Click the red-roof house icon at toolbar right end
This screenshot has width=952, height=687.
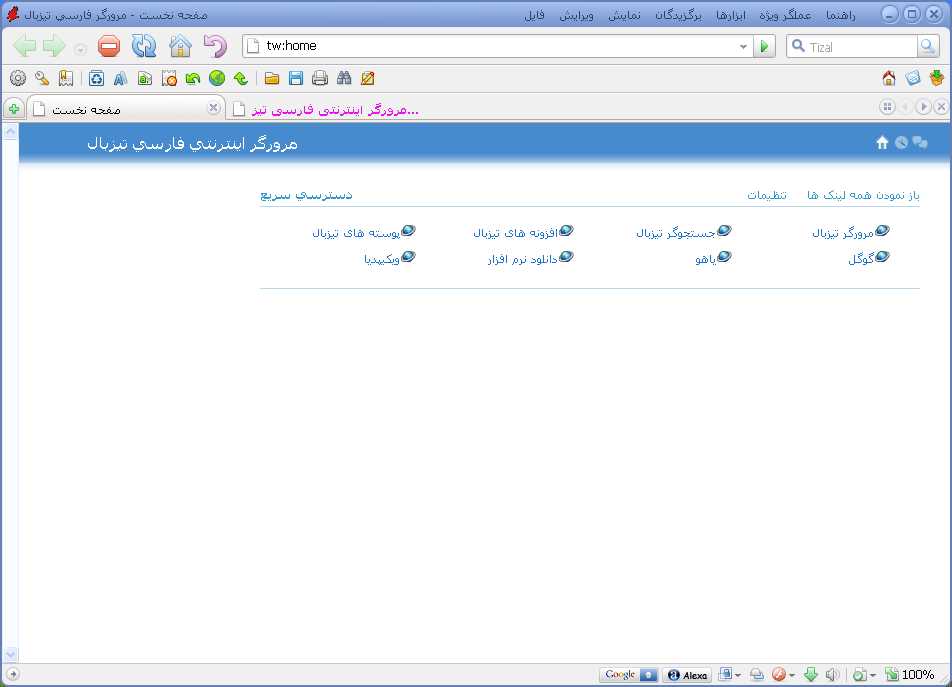(x=889, y=78)
